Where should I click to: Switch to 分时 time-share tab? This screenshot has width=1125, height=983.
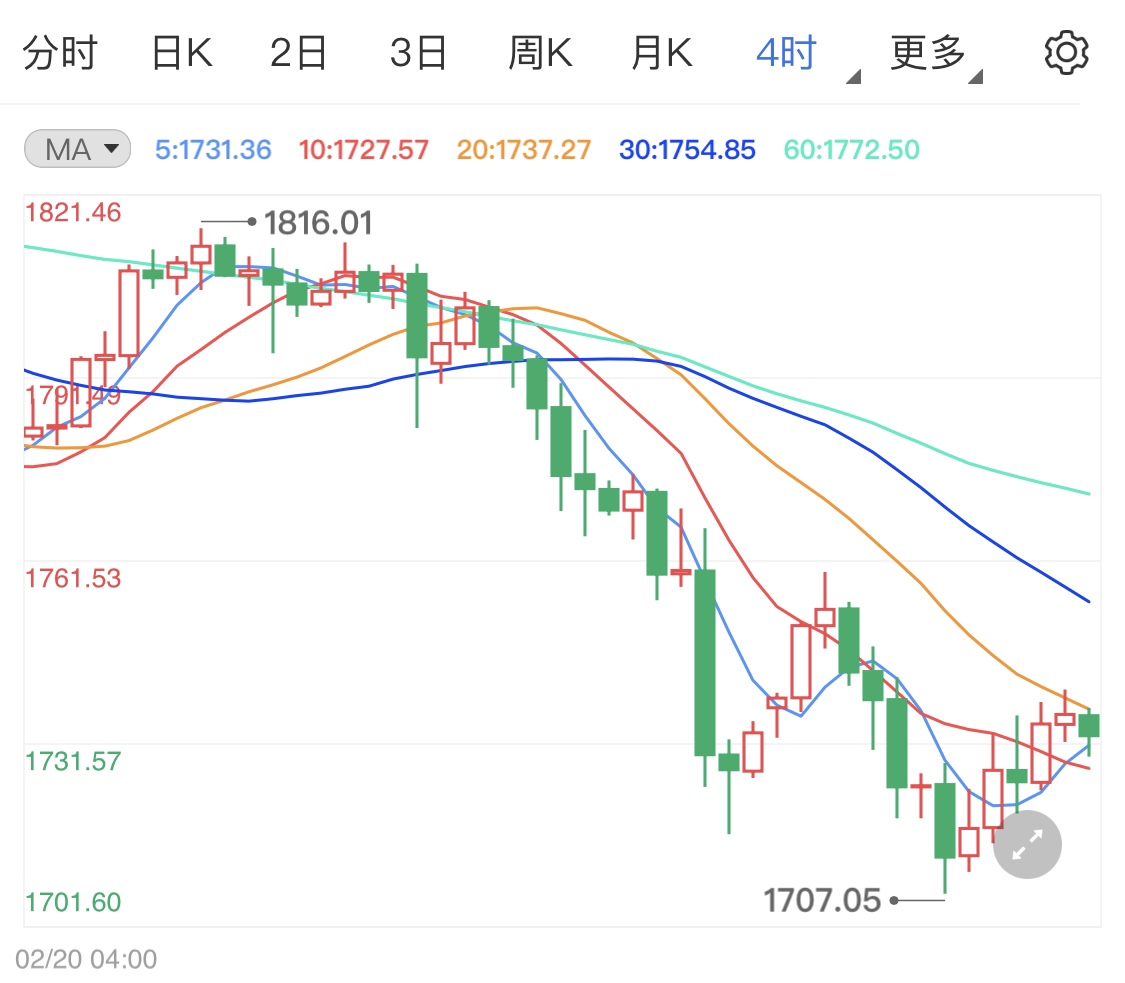tap(60, 53)
